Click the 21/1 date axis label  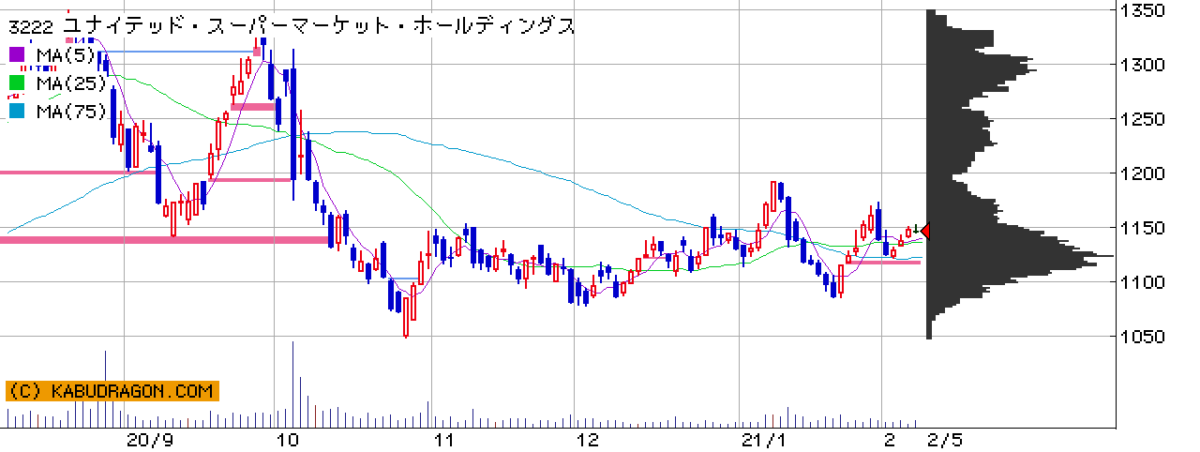click(x=762, y=440)
